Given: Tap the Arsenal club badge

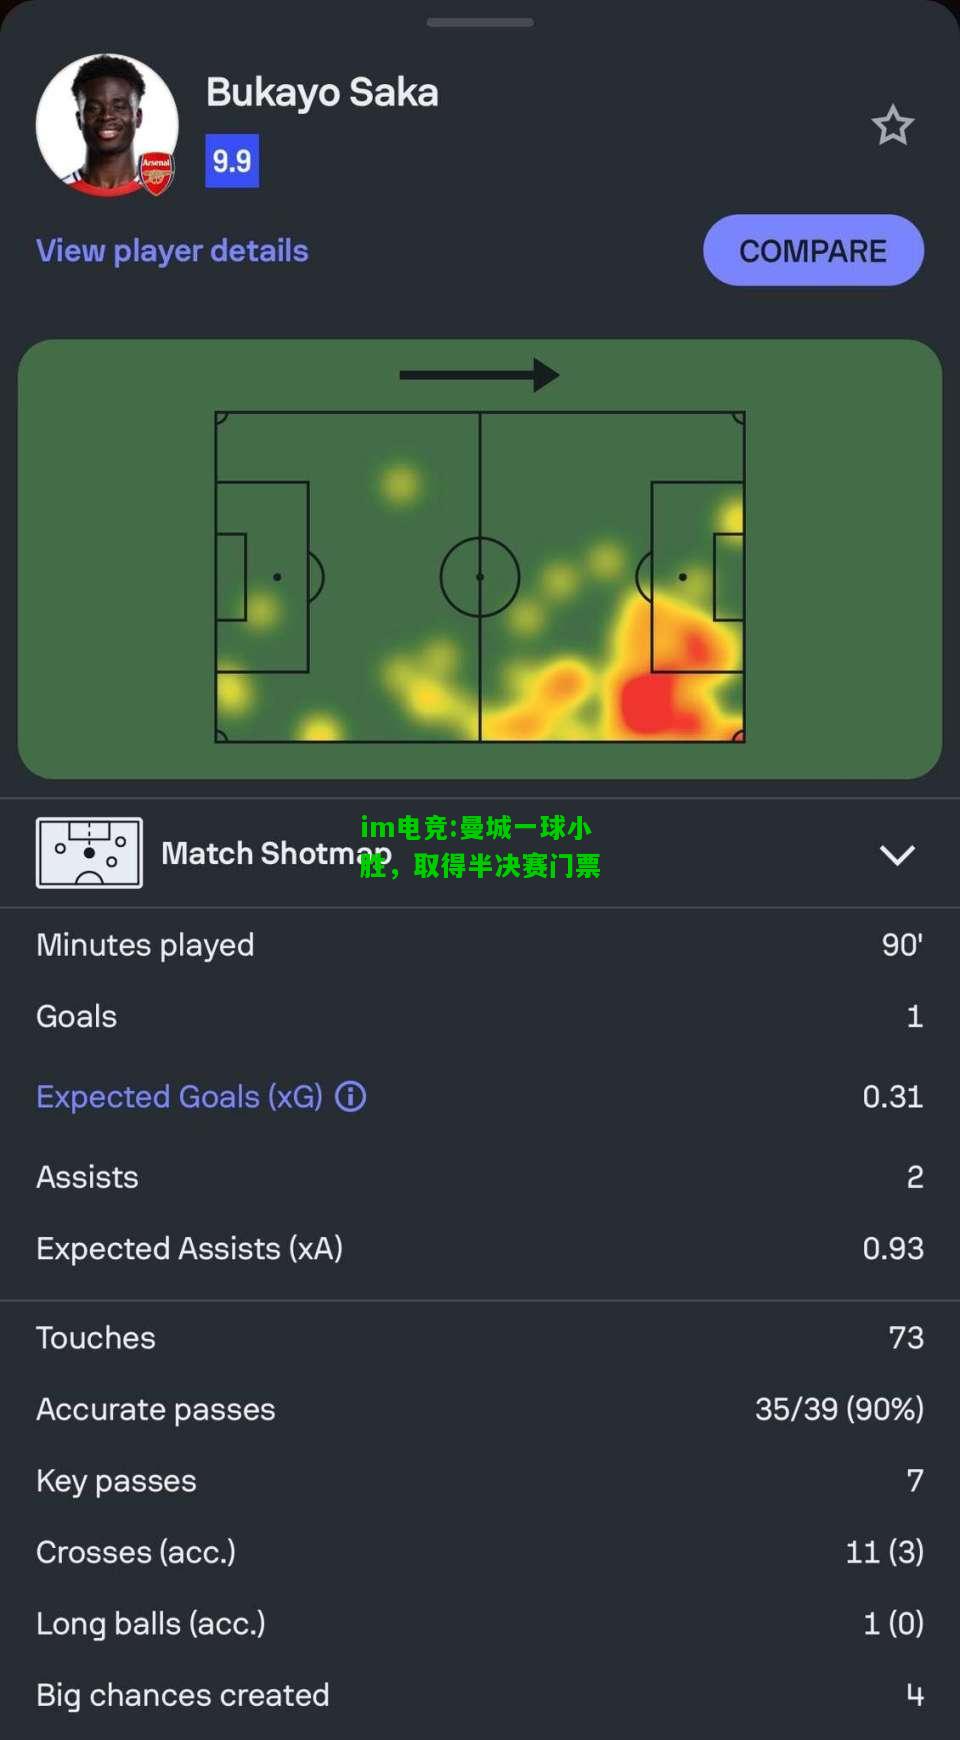Looking at the screenshot, I should (156, 173).
